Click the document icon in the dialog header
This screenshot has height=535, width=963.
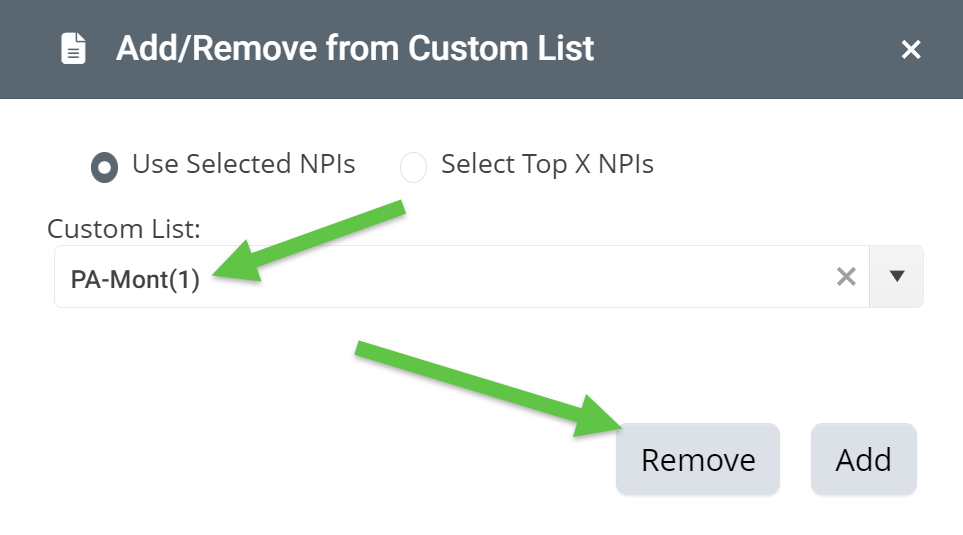[74, 48]
